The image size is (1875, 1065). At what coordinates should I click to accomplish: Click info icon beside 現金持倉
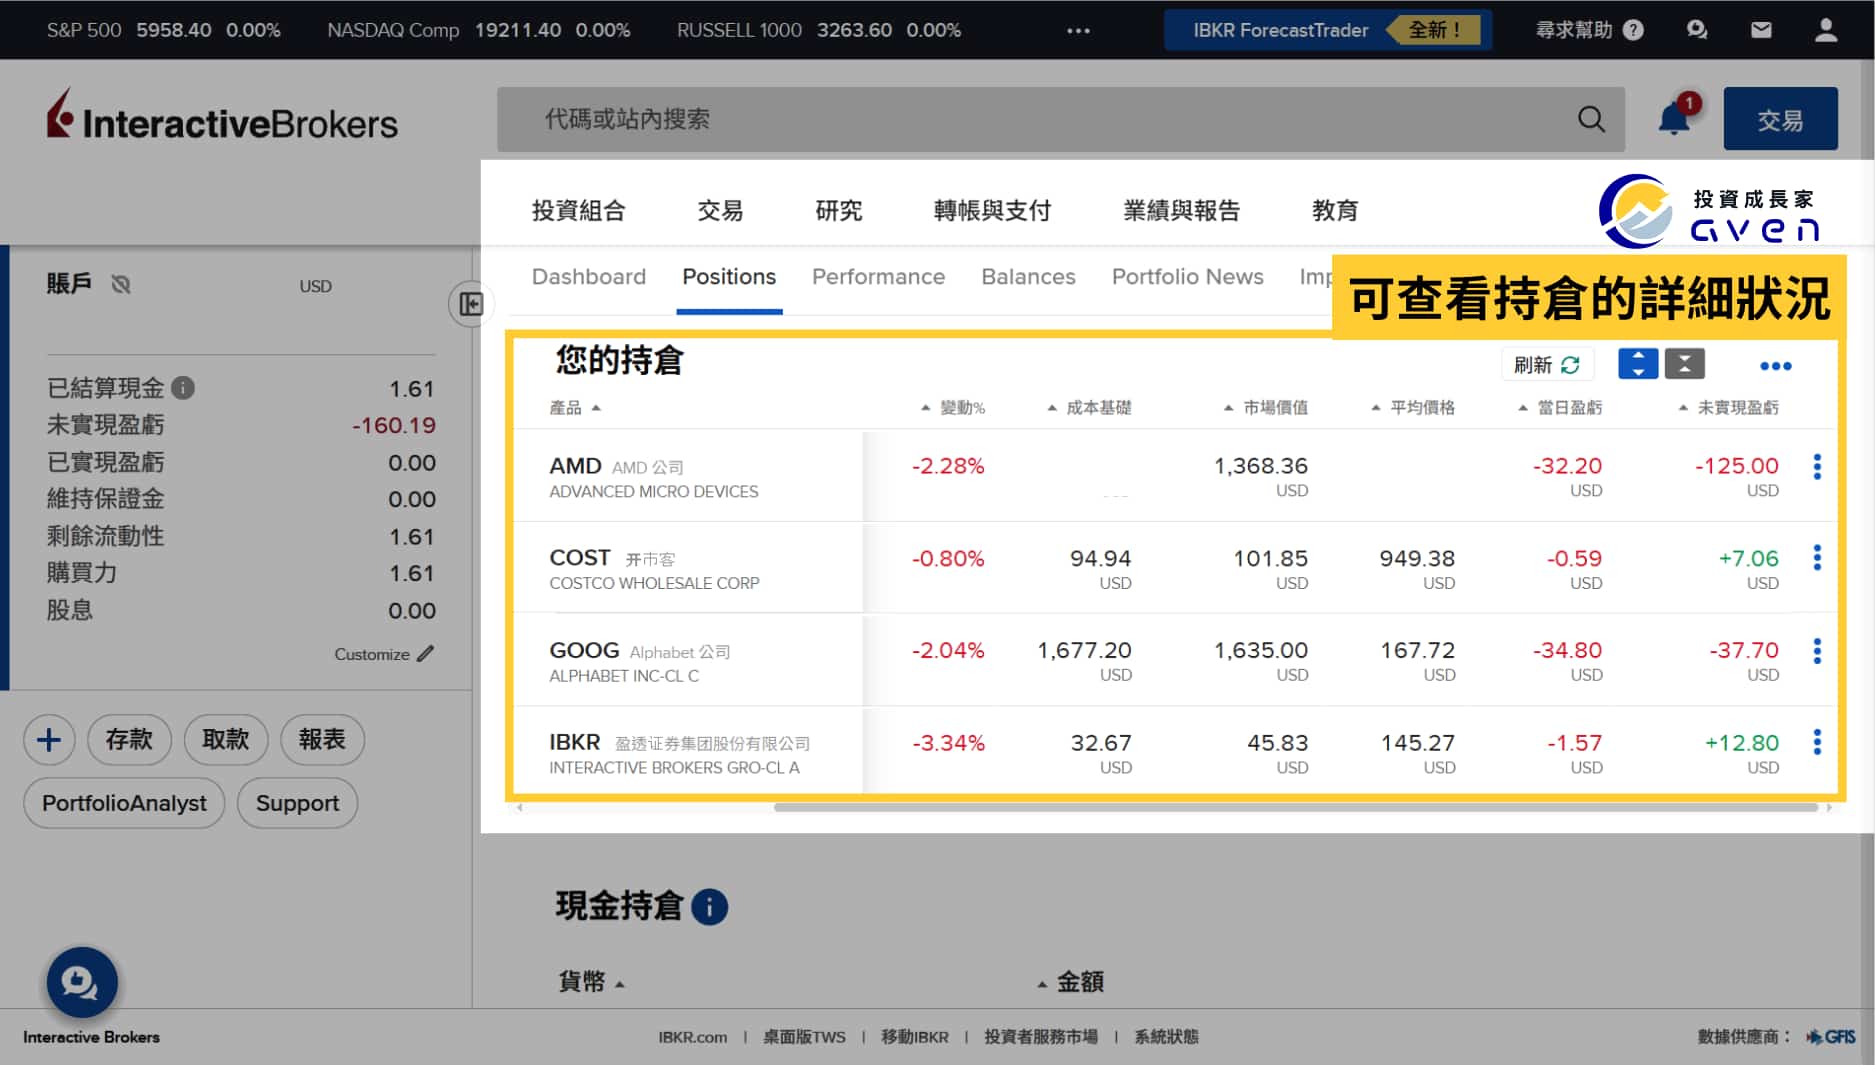[709, 907]
